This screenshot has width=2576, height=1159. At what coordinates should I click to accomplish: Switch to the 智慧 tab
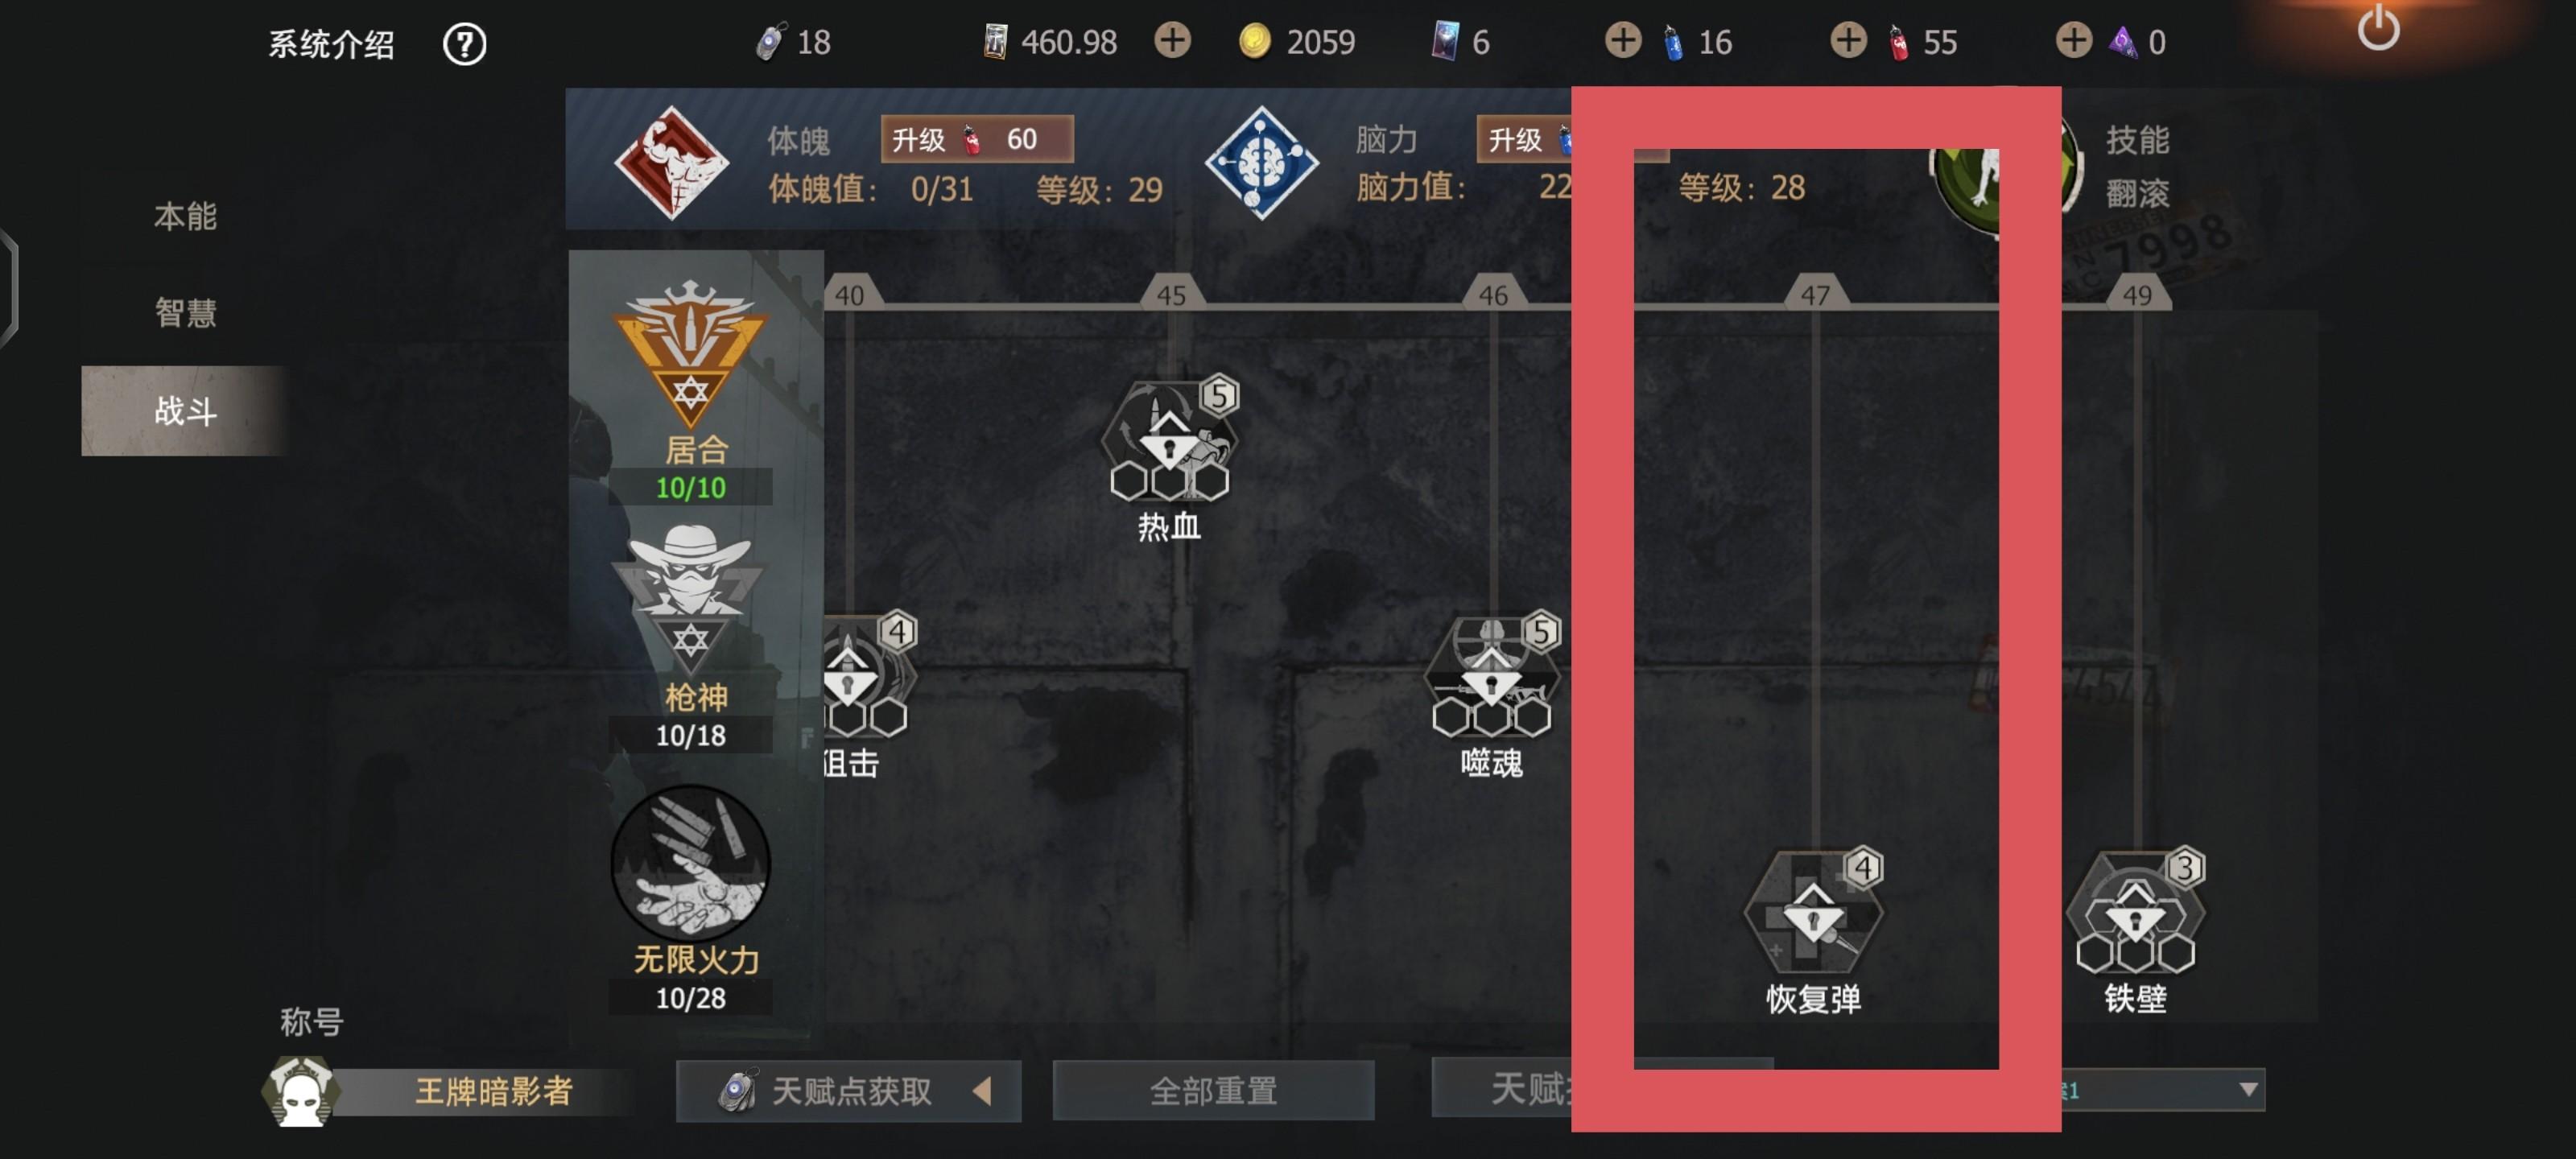(x=185, y=313)
